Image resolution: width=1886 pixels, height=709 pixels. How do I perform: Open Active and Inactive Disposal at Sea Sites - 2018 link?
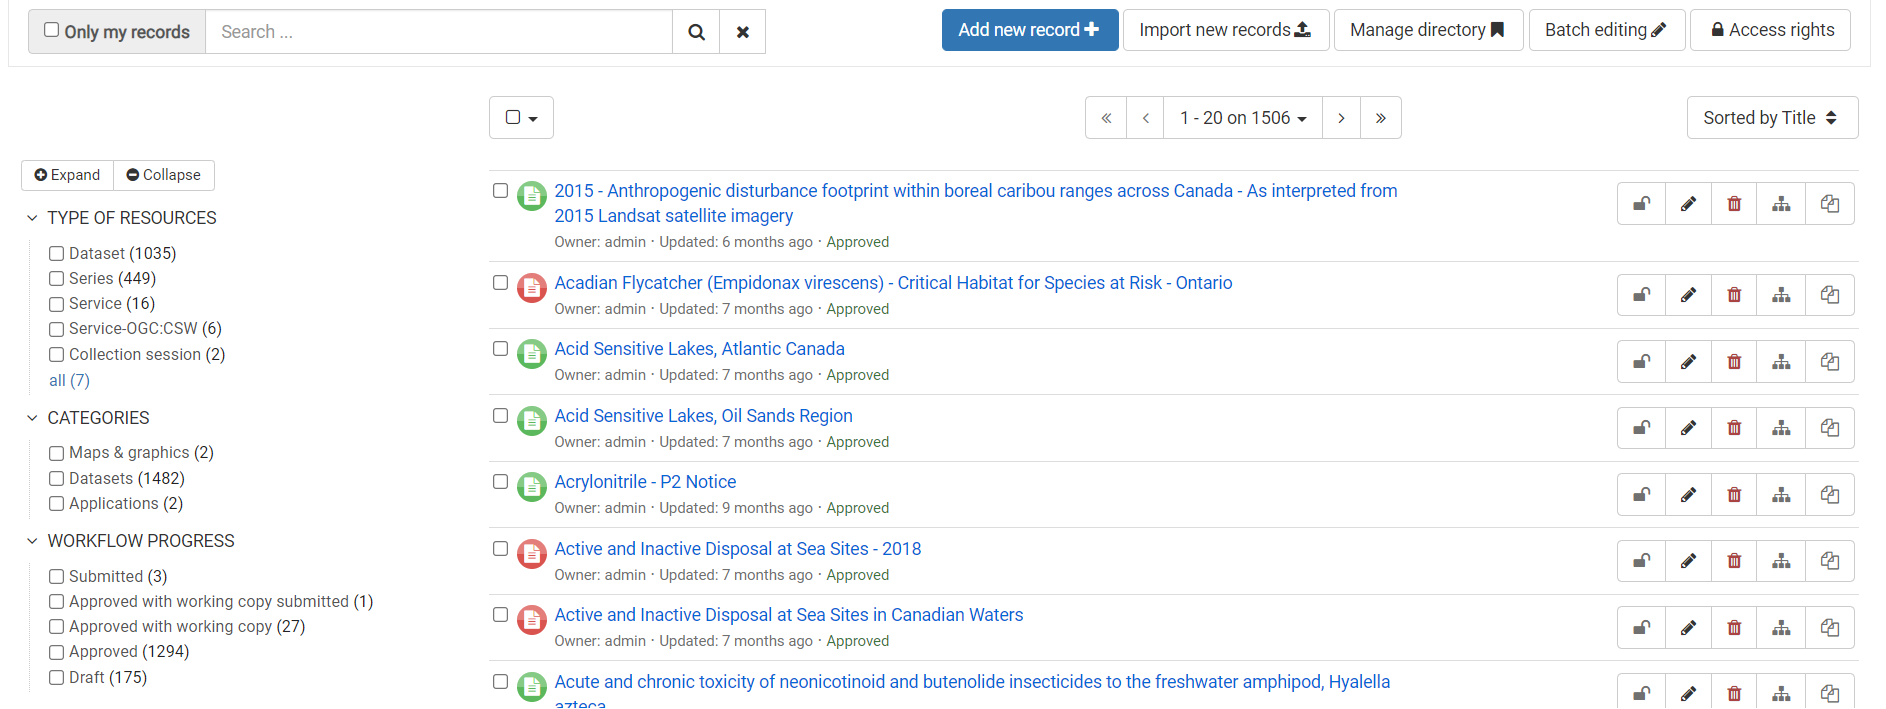pyautogui.click(x=738, y=549)
